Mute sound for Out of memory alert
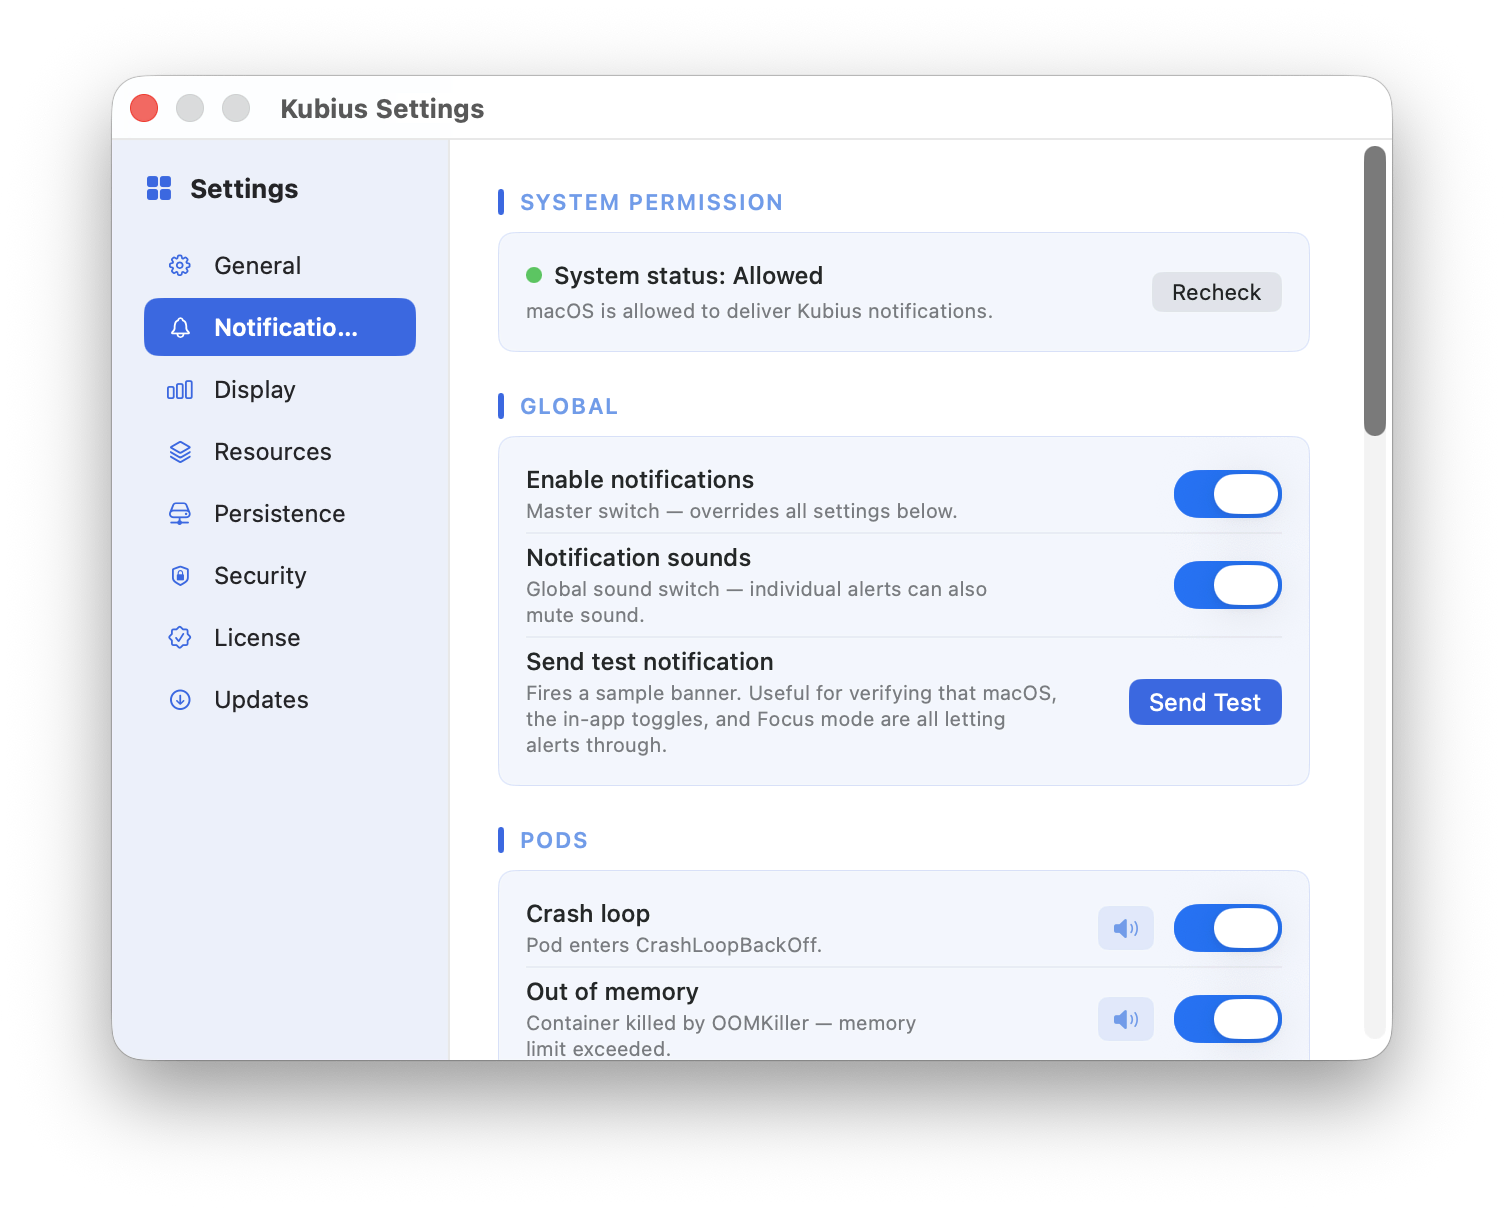Screen dimensions: 1504x1208 tap(1126, 1019)
